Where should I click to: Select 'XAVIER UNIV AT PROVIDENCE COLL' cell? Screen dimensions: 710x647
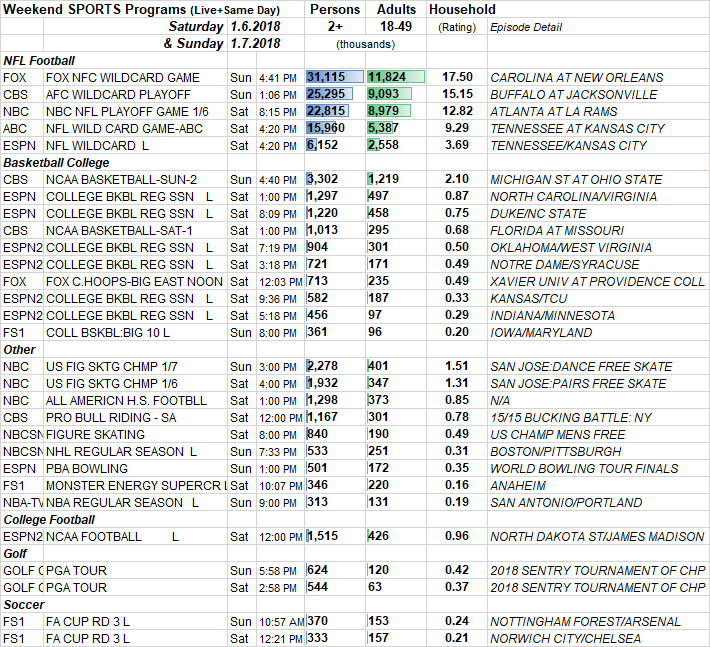(x=598, y=282)
